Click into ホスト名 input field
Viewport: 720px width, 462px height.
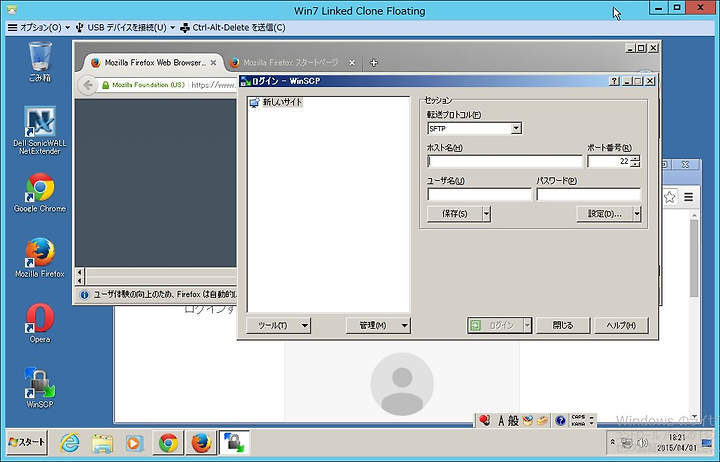(505, 161)
